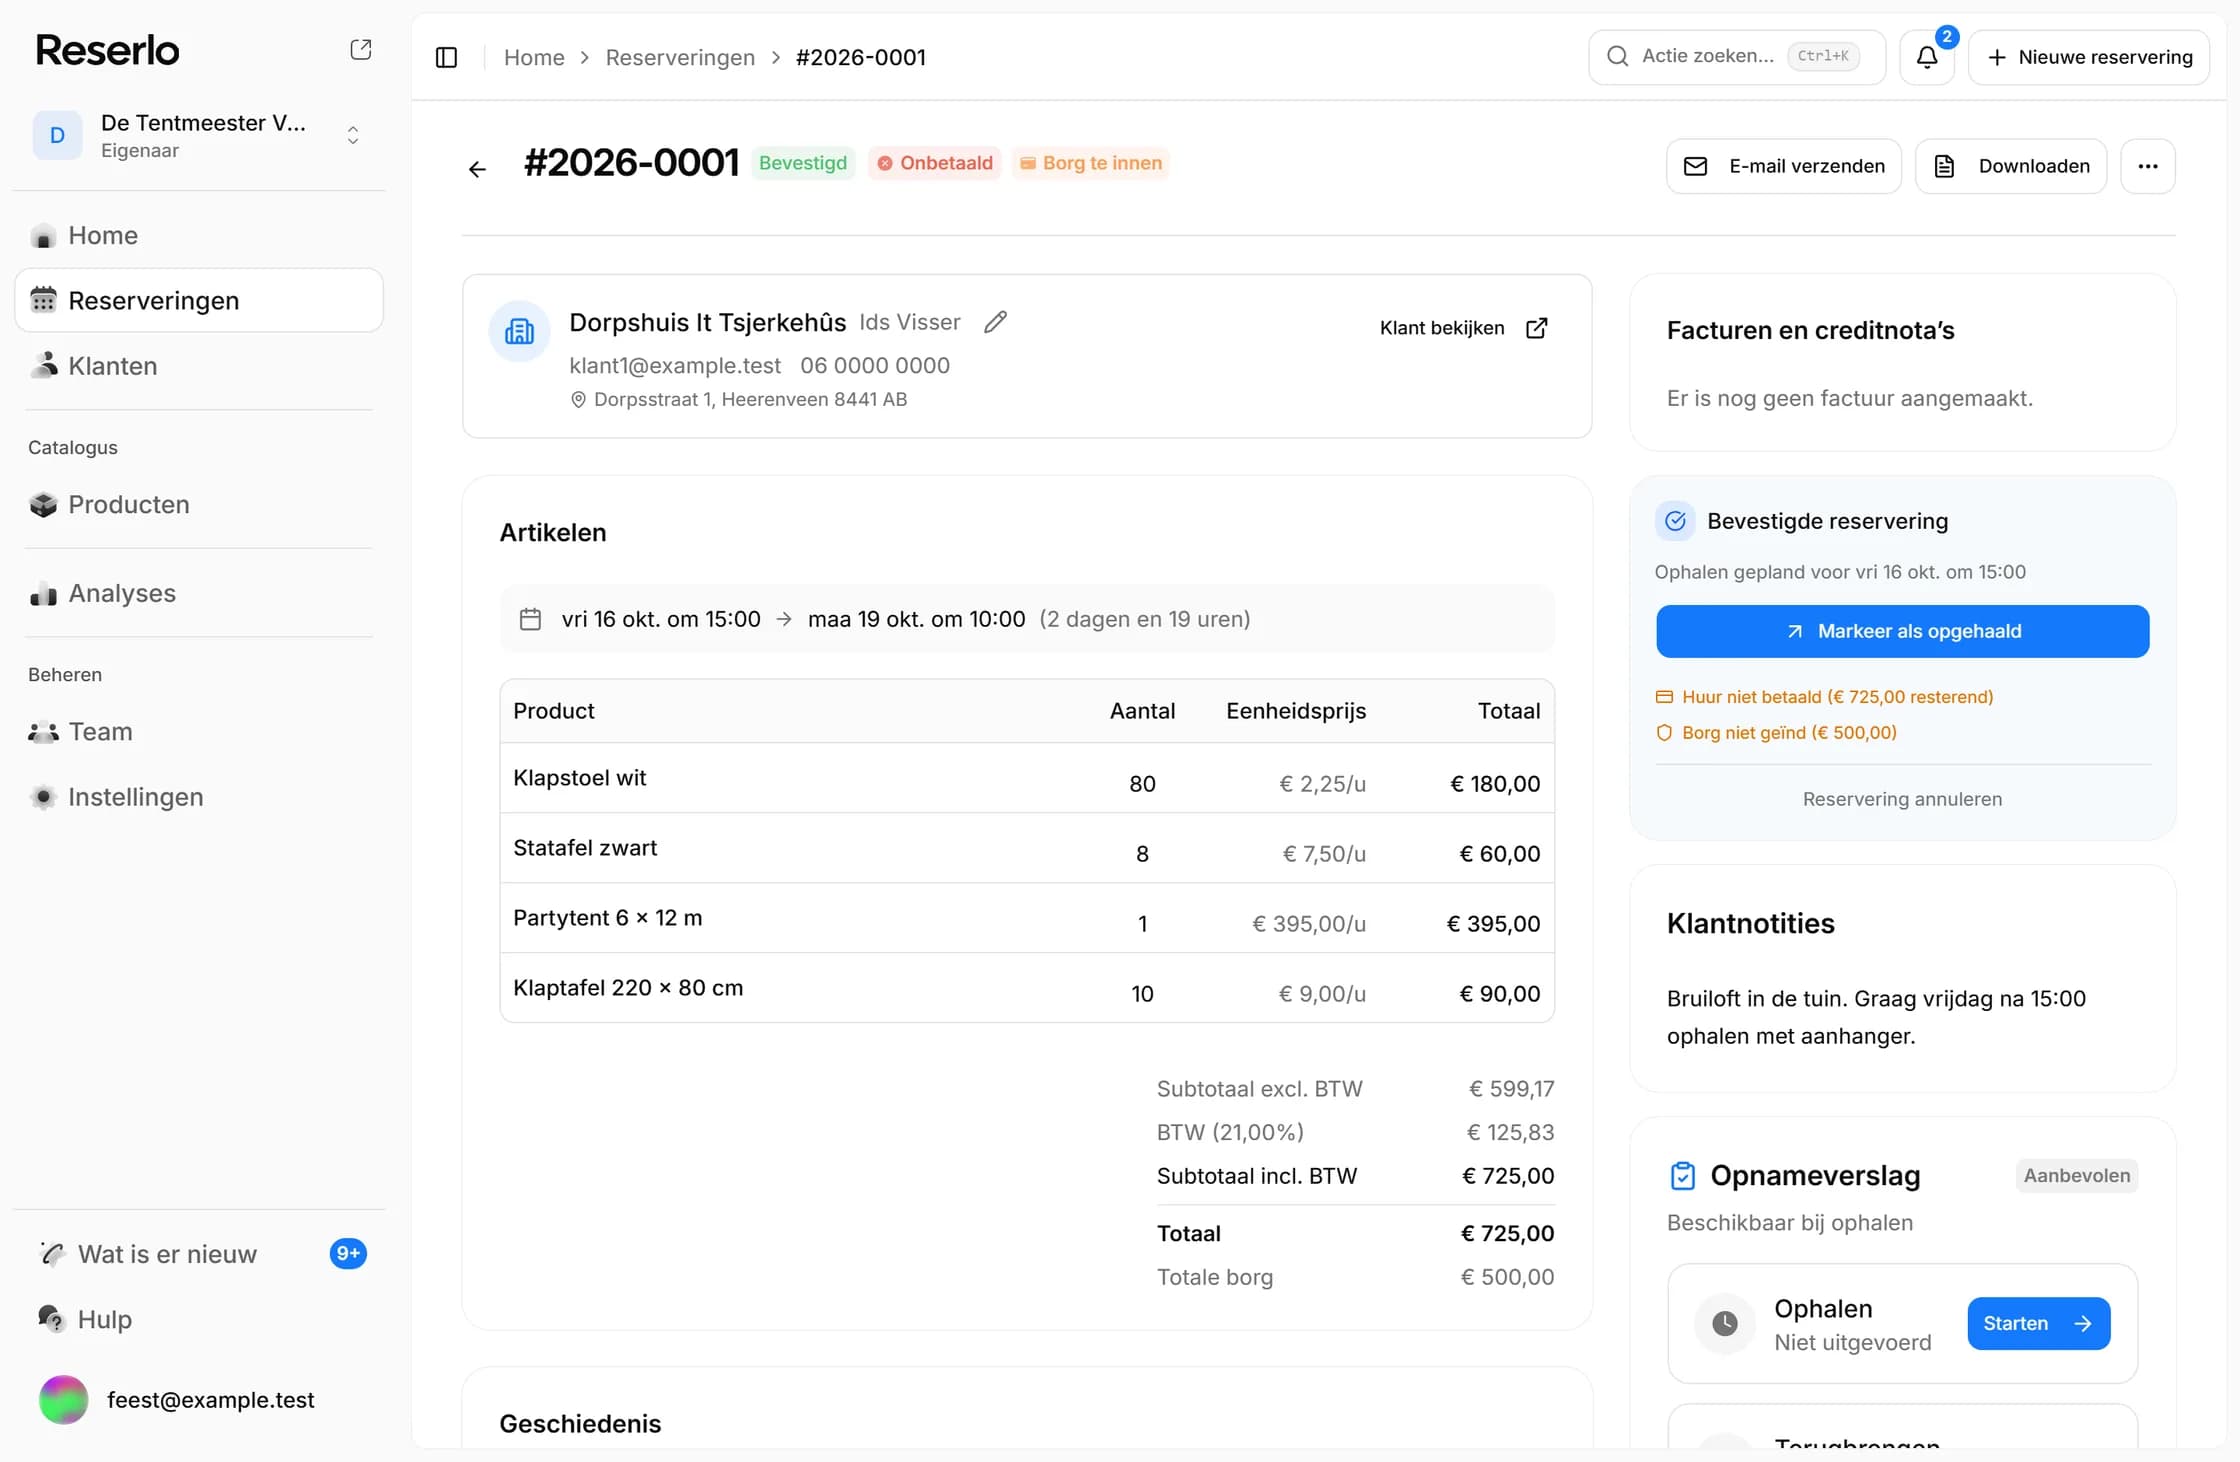
Task: Start the Ophalen report with Starten
Action: [2038, 1323]
